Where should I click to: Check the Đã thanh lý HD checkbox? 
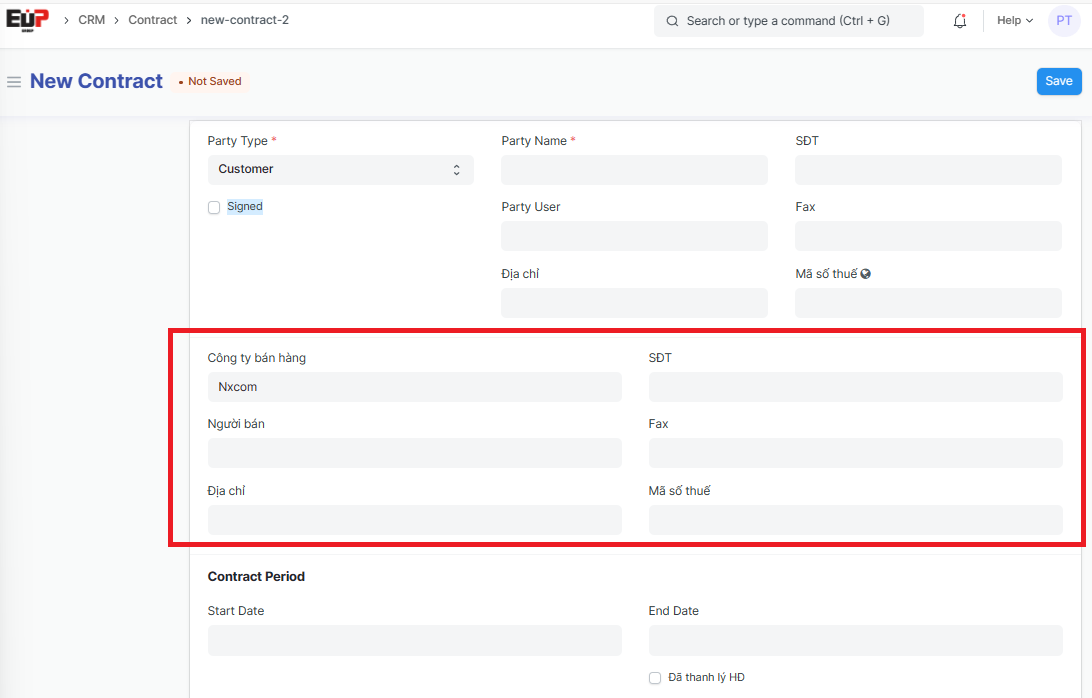[655, 678]
